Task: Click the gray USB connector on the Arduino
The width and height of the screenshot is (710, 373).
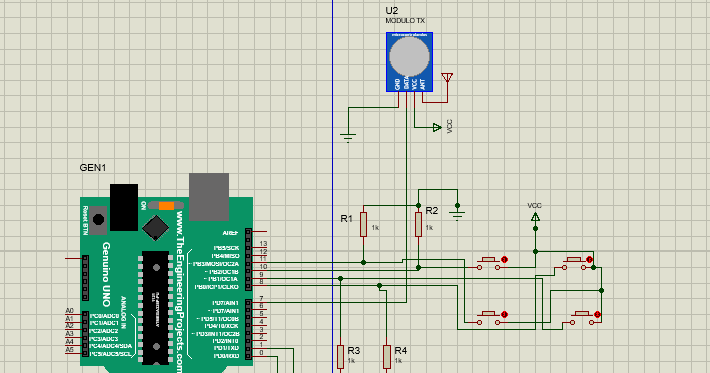Action: (209, 196)
